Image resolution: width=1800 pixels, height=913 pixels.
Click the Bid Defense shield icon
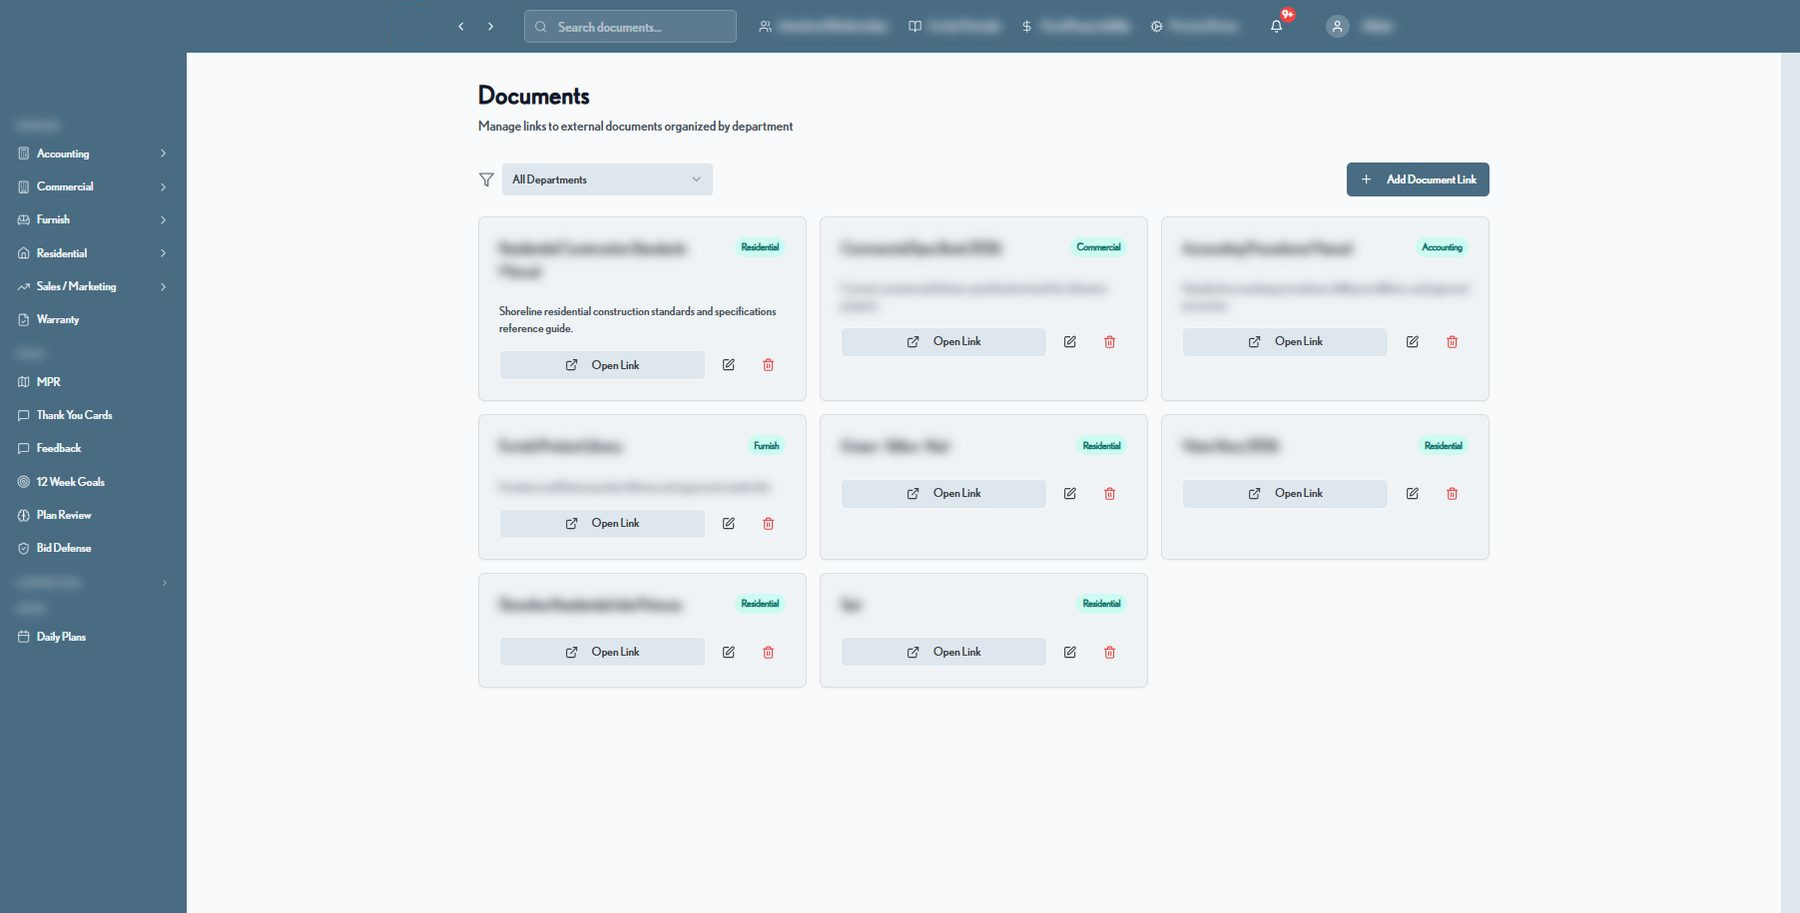[x=24, y=548]
